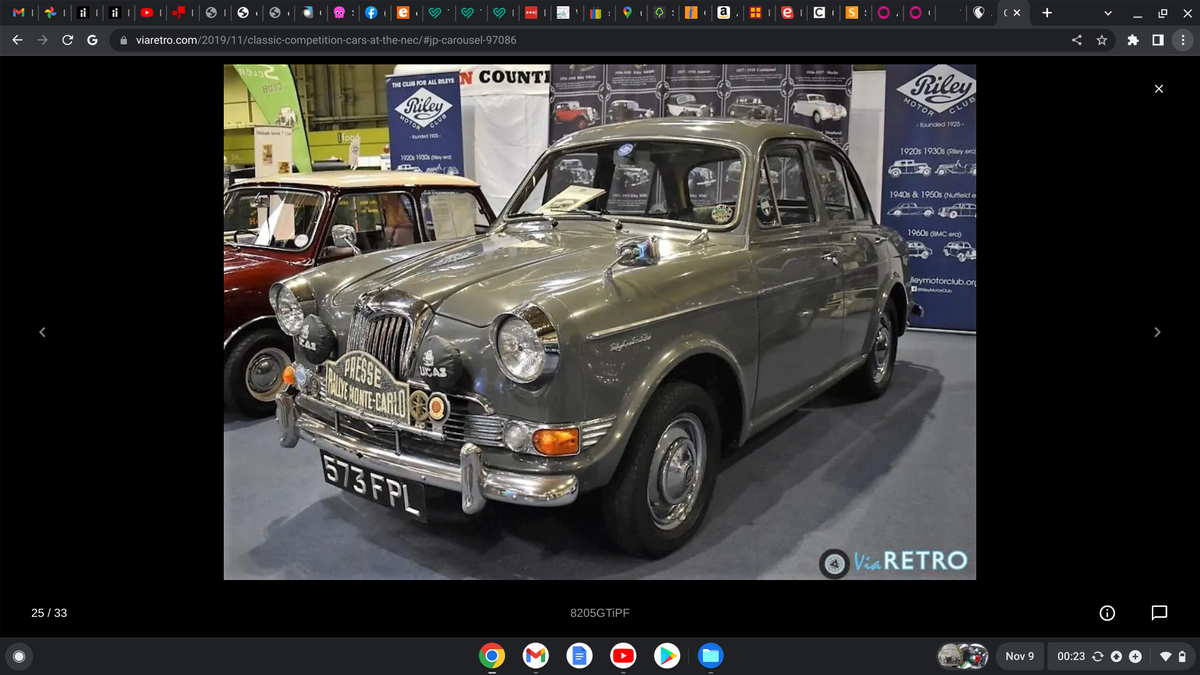Screen dimensions: 1200x675
Task: Click the 25 / 33 image counter
Action: pyautogui.click(x=50, y=613)
